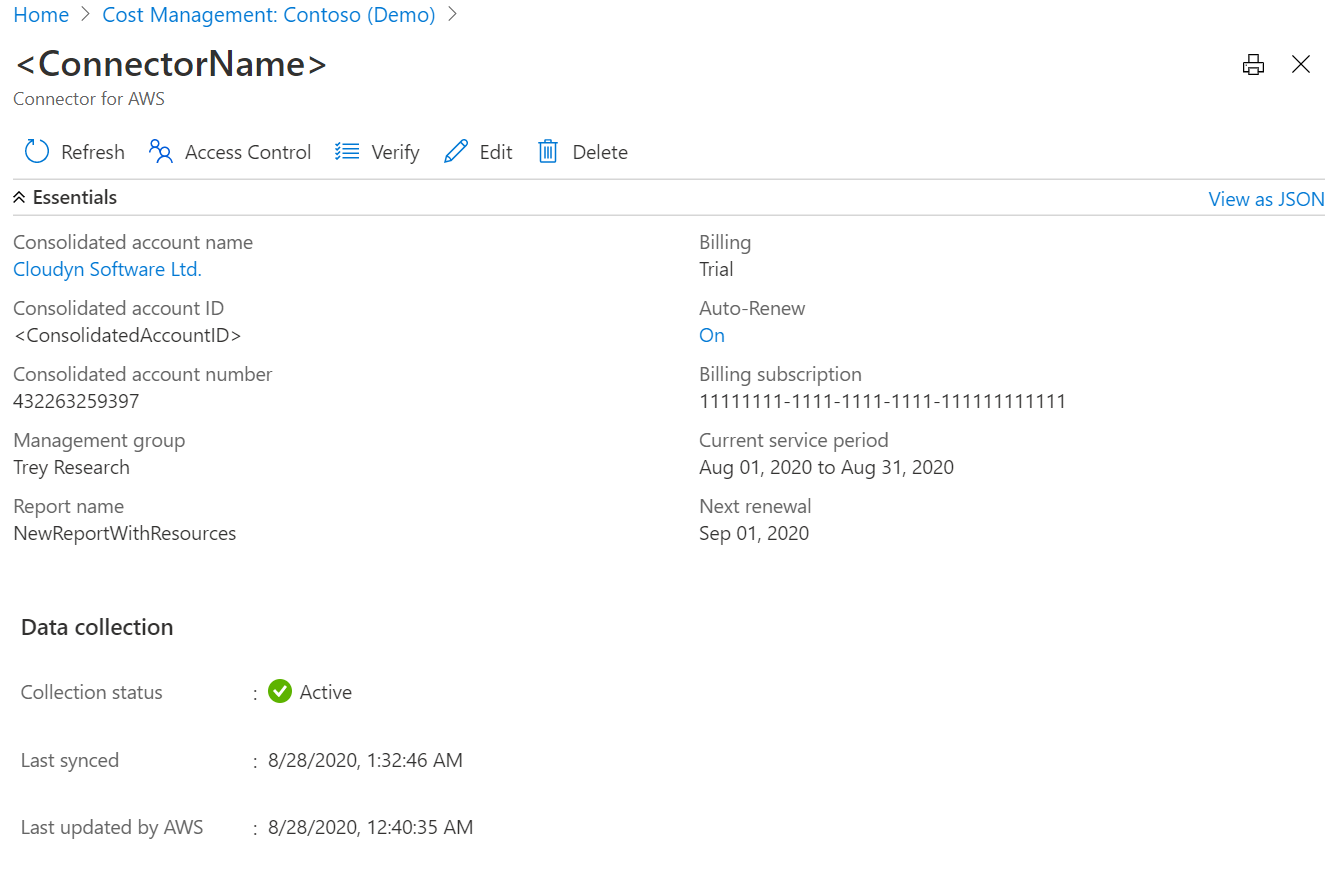Click the green Active status checkmark
The width and height of the screenshot is (1340, 881).
click(x=280, y=691)
